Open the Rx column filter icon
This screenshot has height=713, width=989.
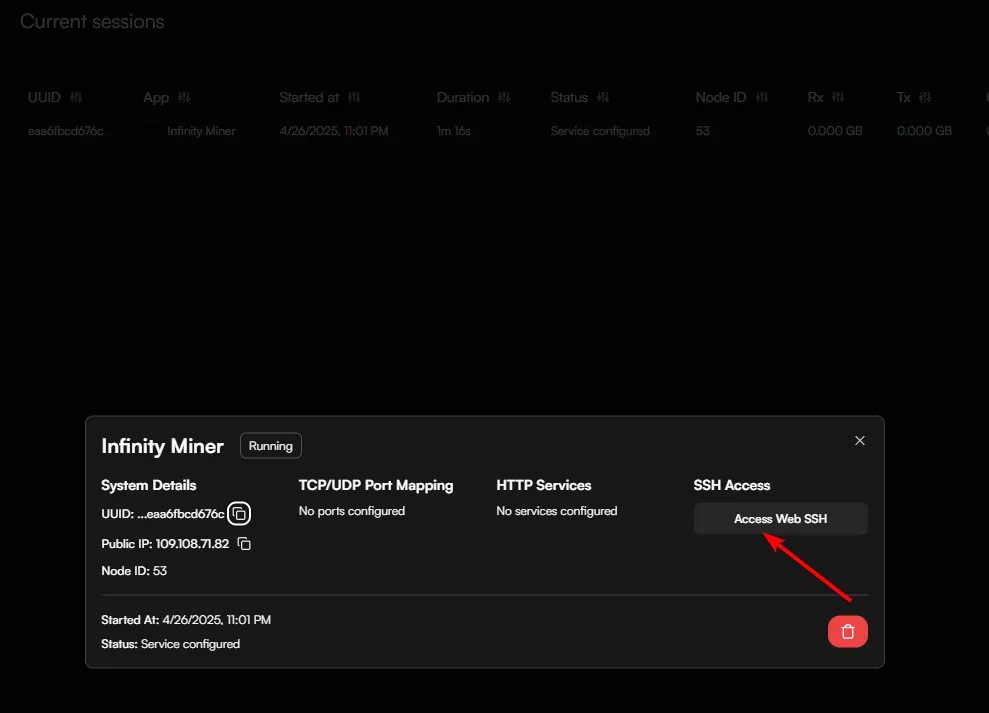(838, 97)
